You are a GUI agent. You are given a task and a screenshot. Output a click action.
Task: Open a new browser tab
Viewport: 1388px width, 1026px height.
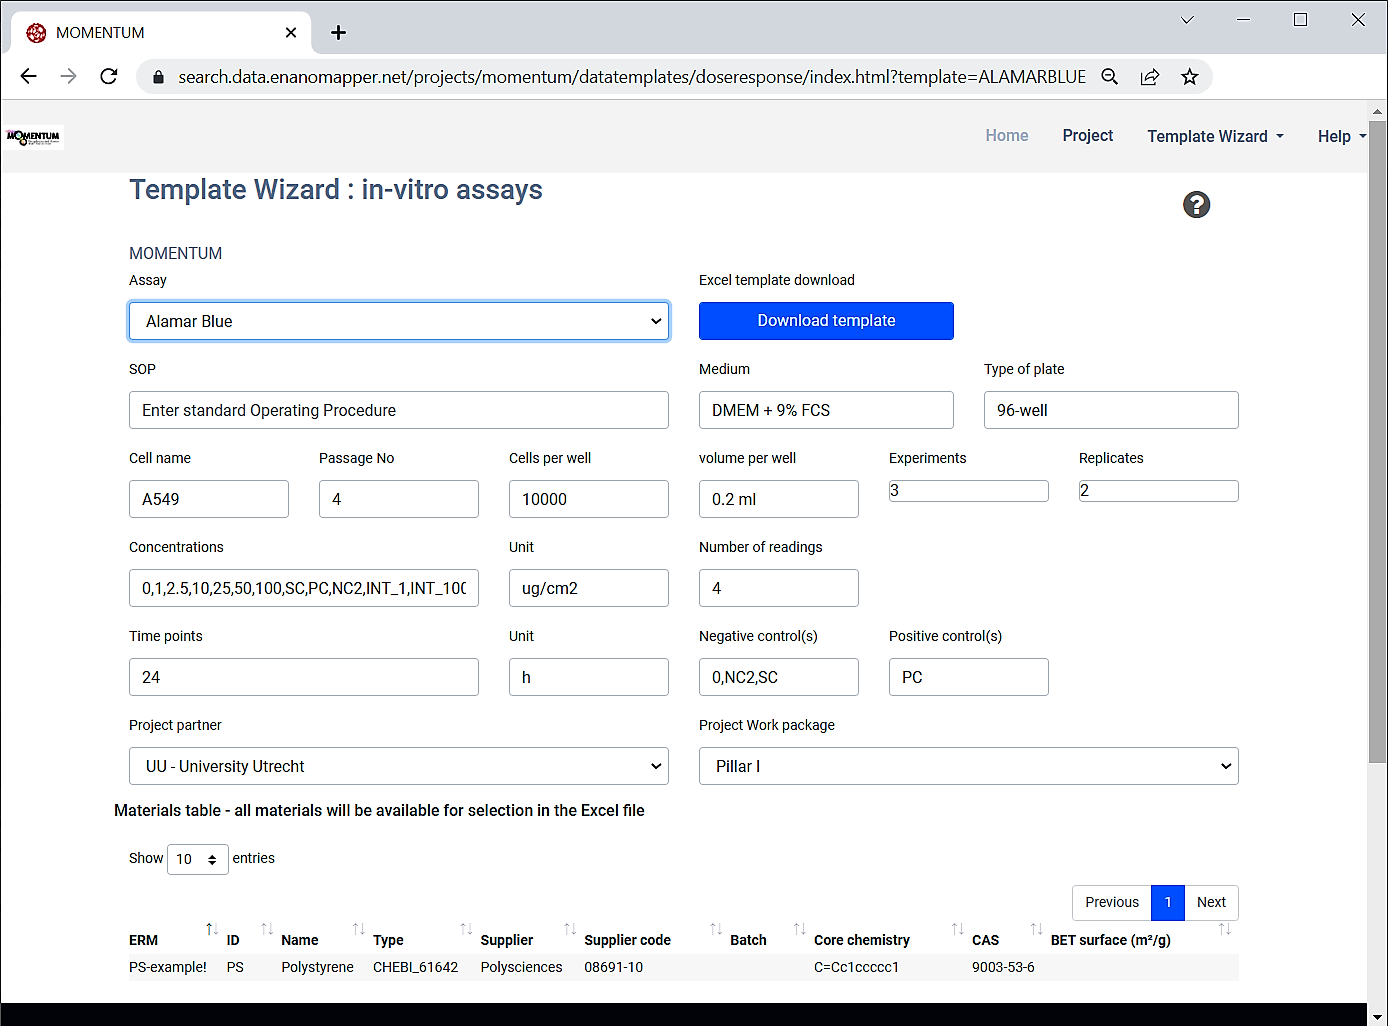(339, 33)
